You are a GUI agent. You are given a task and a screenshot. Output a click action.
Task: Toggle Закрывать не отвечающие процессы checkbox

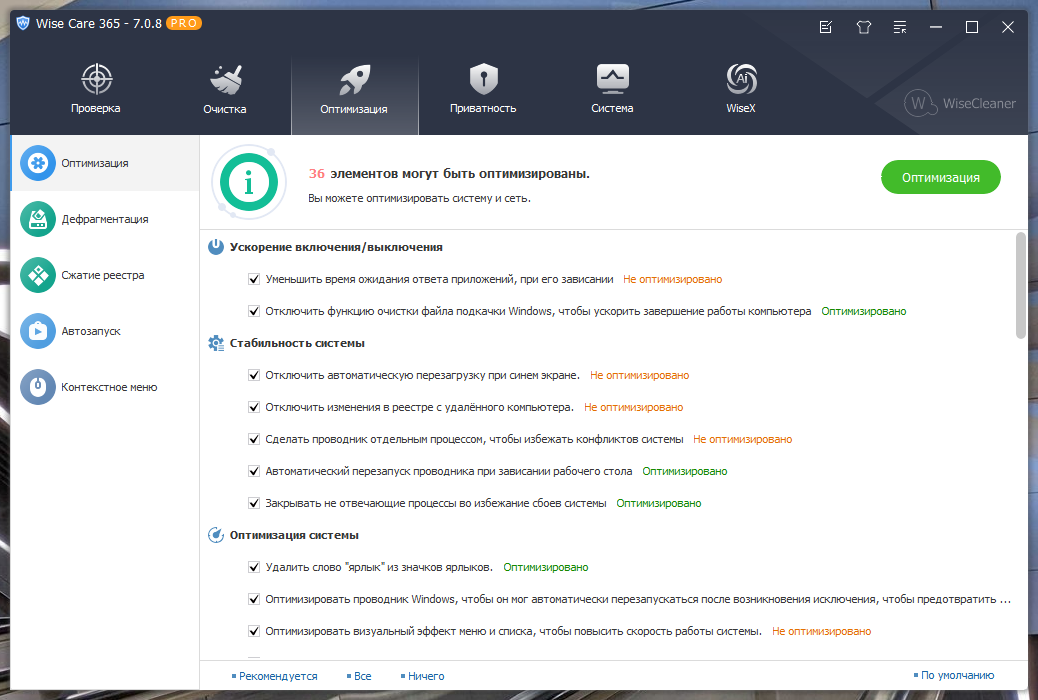click(254, 503)
